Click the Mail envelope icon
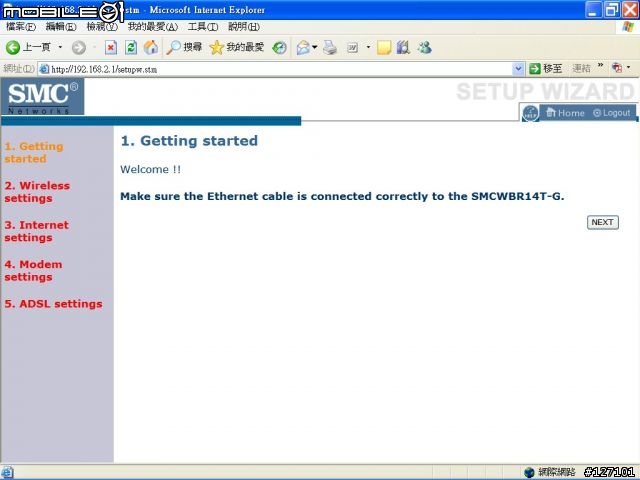Image resolution: width=640 pixels, height=480 pixels. (303, 47)
